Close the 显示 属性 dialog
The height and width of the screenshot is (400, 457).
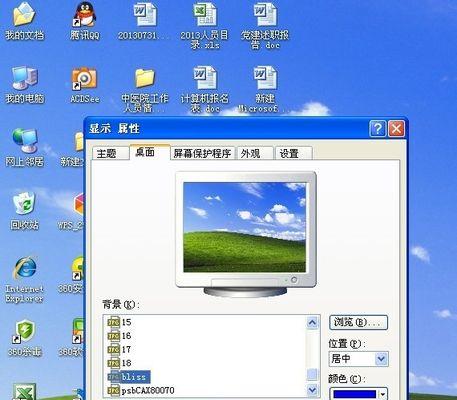tap(396, 129)
